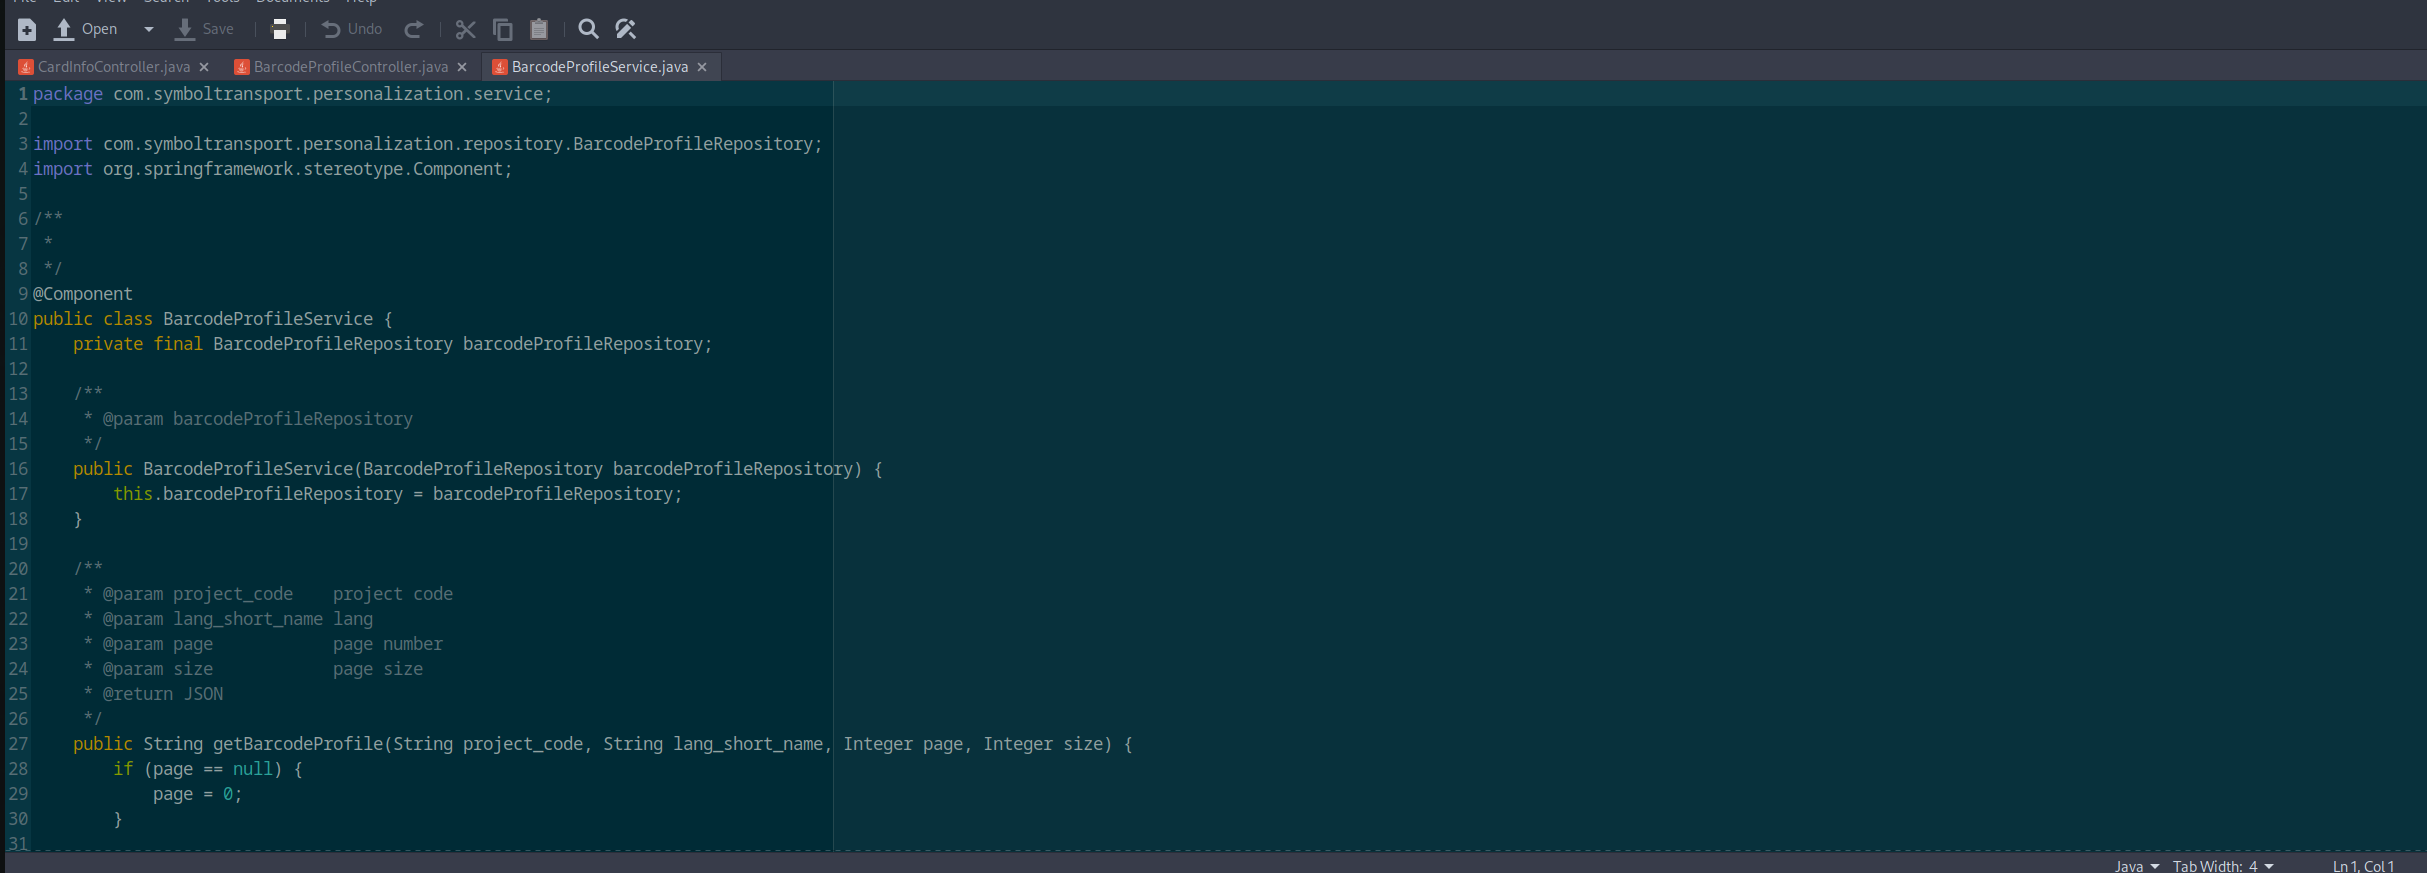Image resolution: width=2427 pixels, height=873 pixels.
Task: Click the Copy icon in toolbar
Action: click(503, 30)
